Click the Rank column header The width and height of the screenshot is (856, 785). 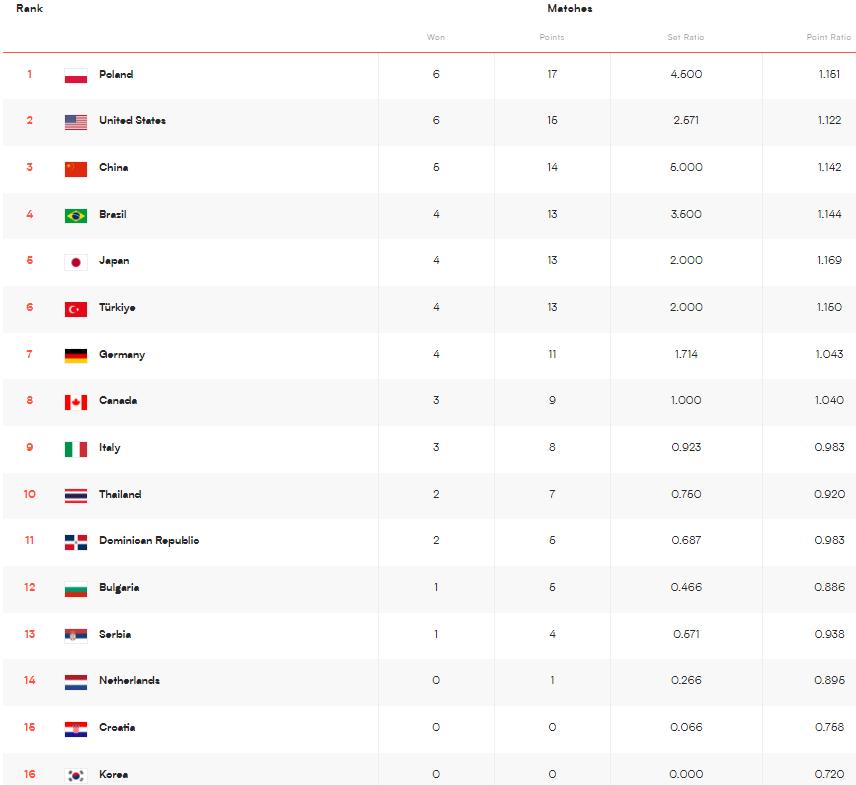pos(29,8)
